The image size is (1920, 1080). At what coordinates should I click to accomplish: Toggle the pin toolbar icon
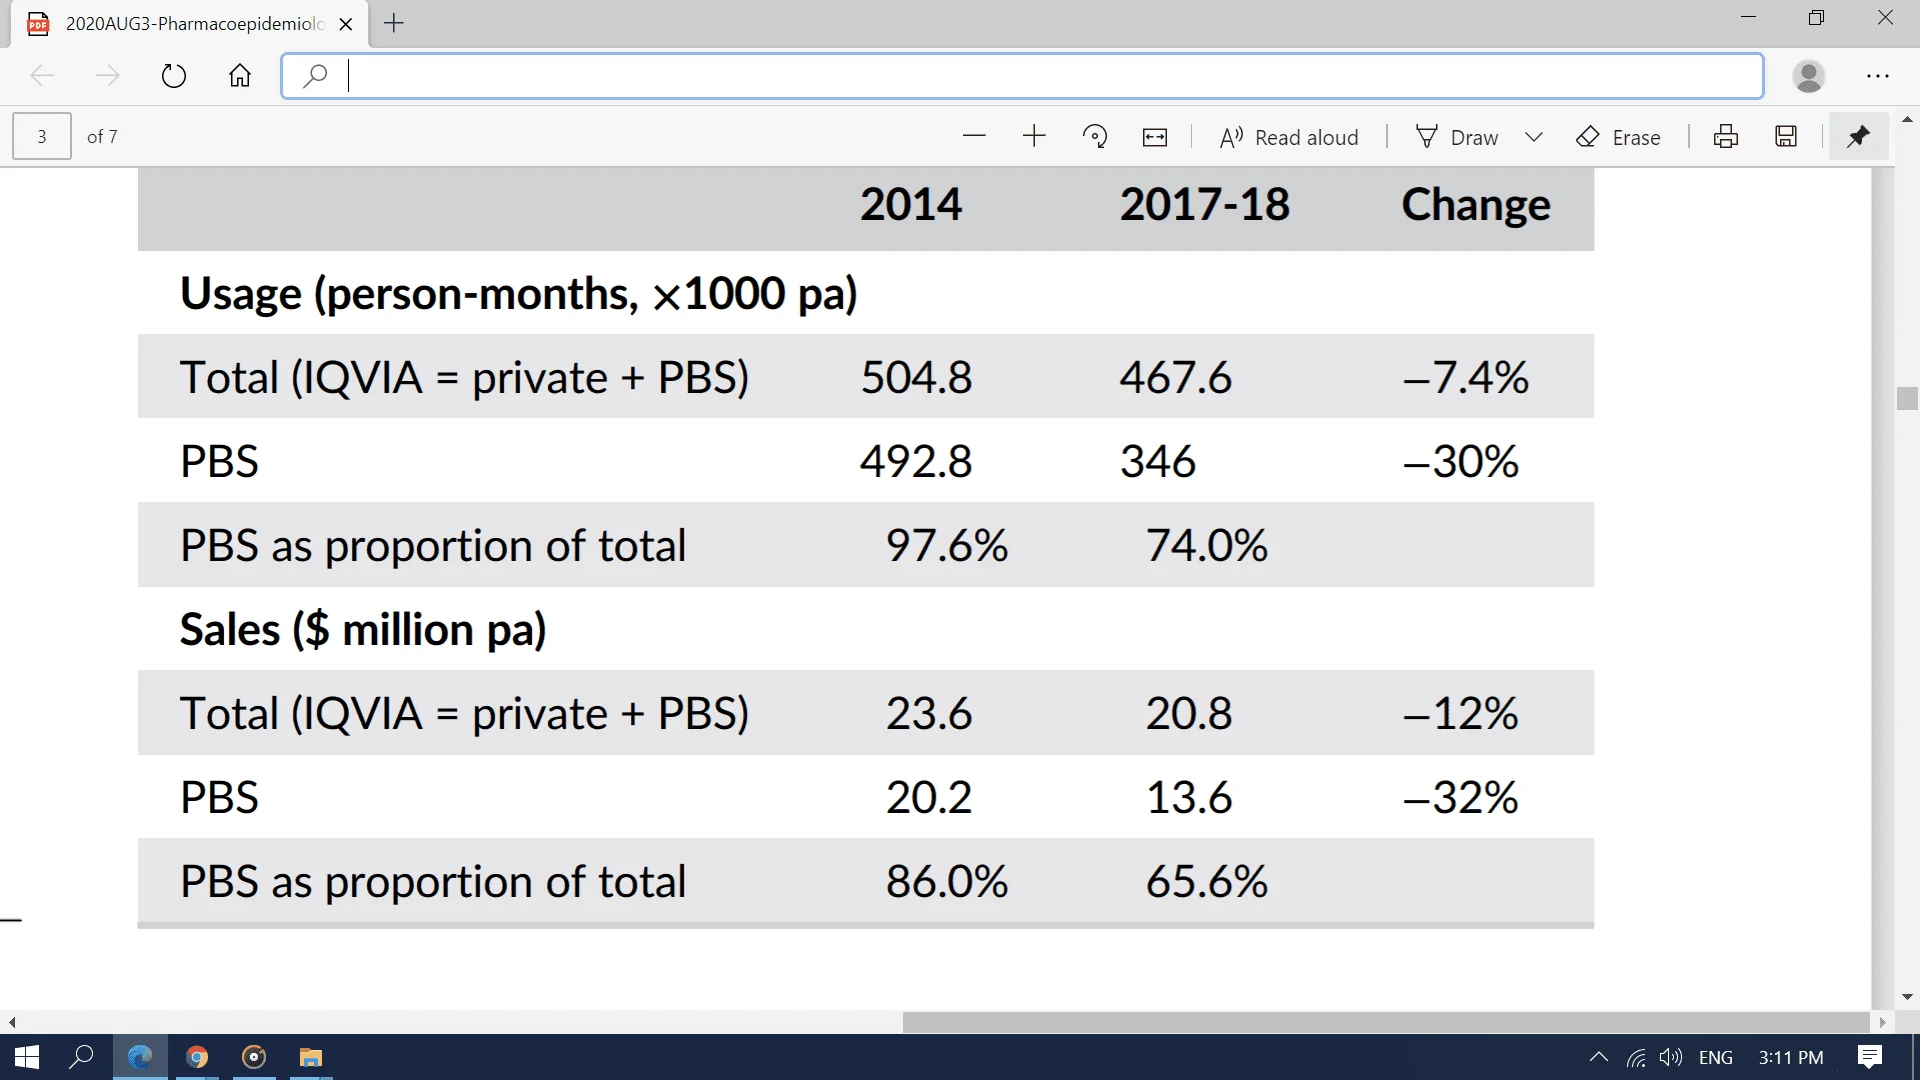click(1858, 137)
